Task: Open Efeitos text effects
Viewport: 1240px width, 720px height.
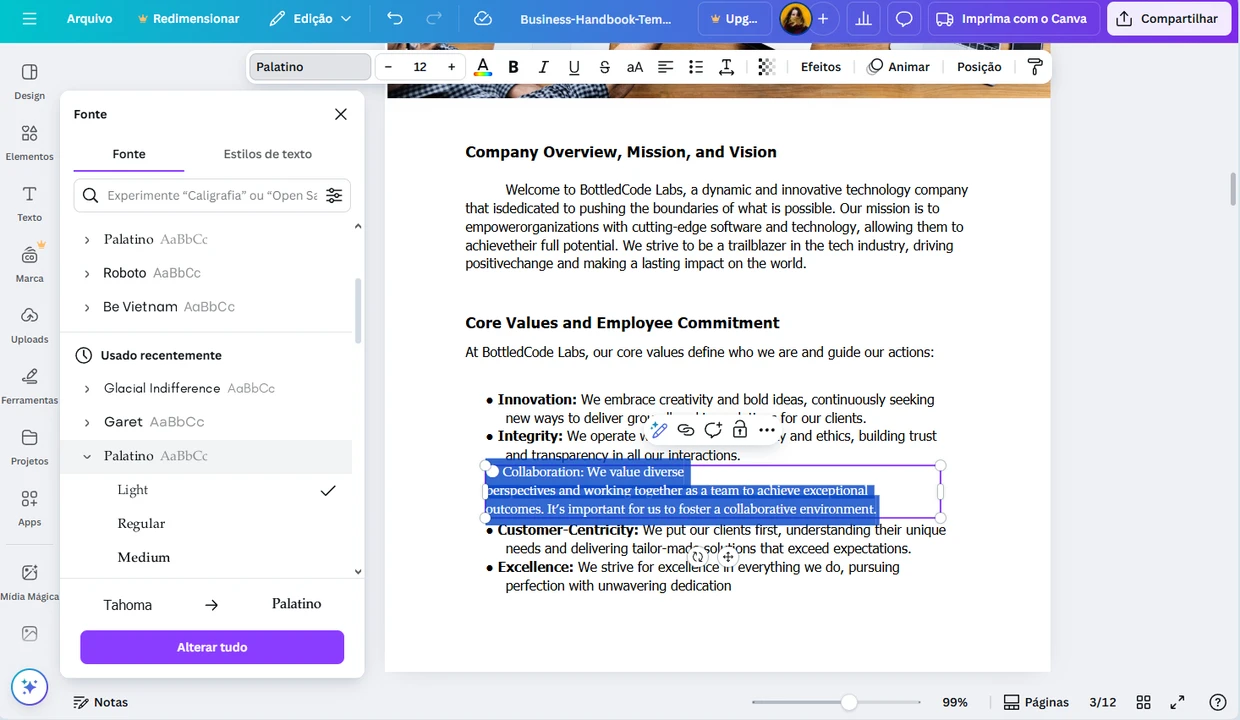Action: (821, 67)
